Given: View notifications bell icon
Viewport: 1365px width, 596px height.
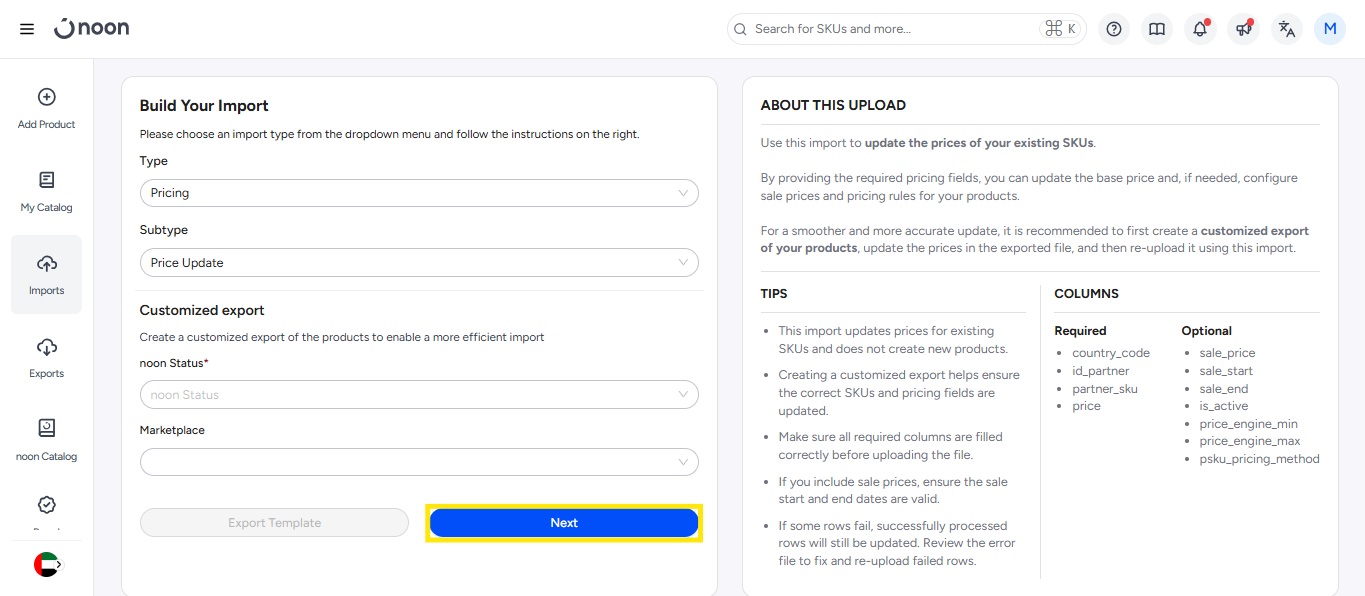Looking at the screenshot, I should pos(1200,29).
